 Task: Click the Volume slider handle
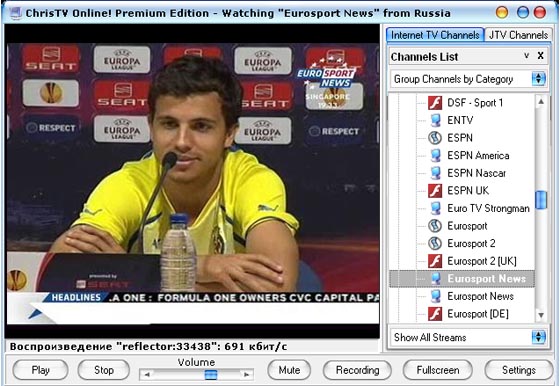click(x=211, y=375)
